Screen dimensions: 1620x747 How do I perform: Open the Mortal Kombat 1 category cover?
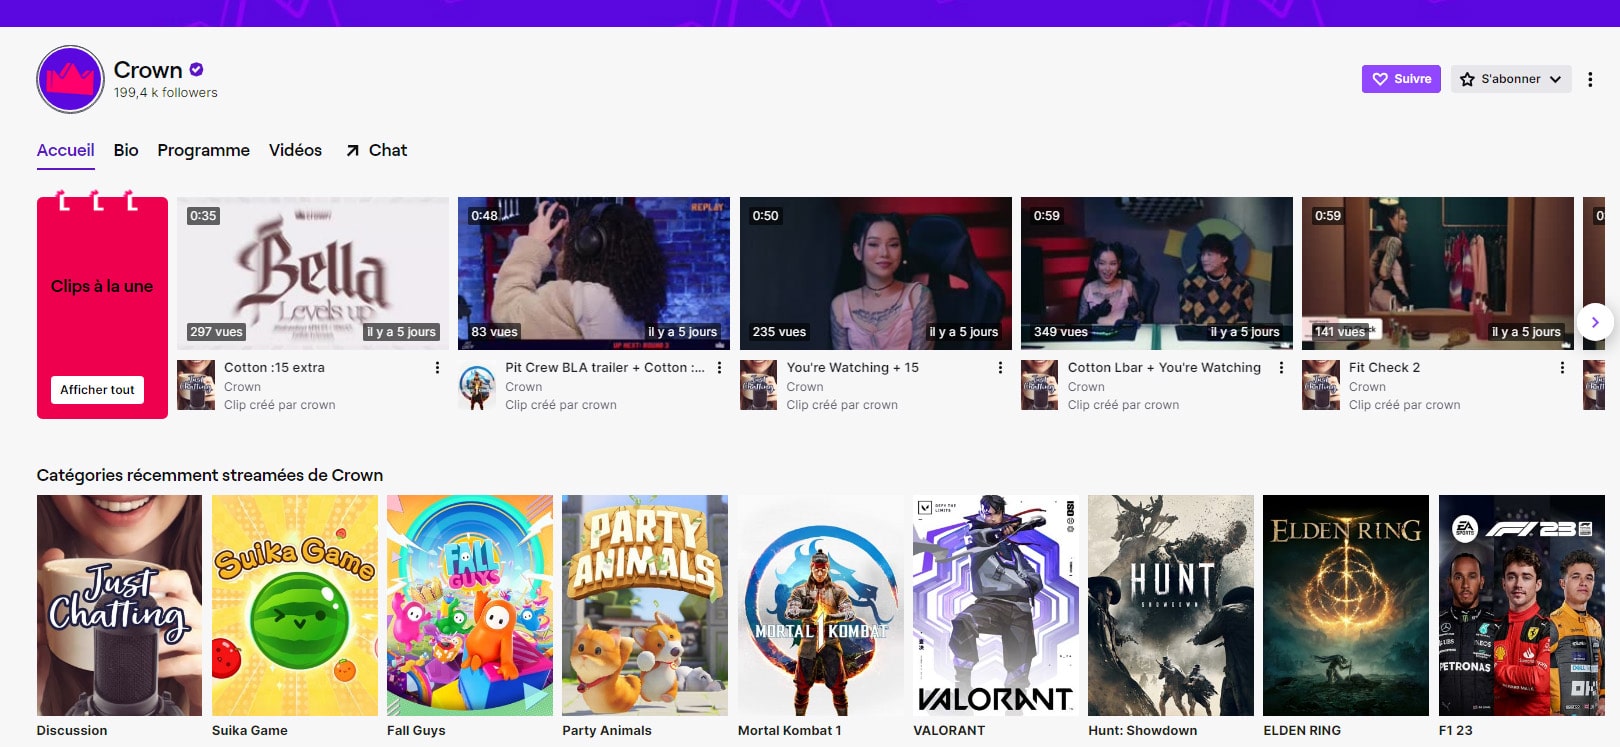821,605
